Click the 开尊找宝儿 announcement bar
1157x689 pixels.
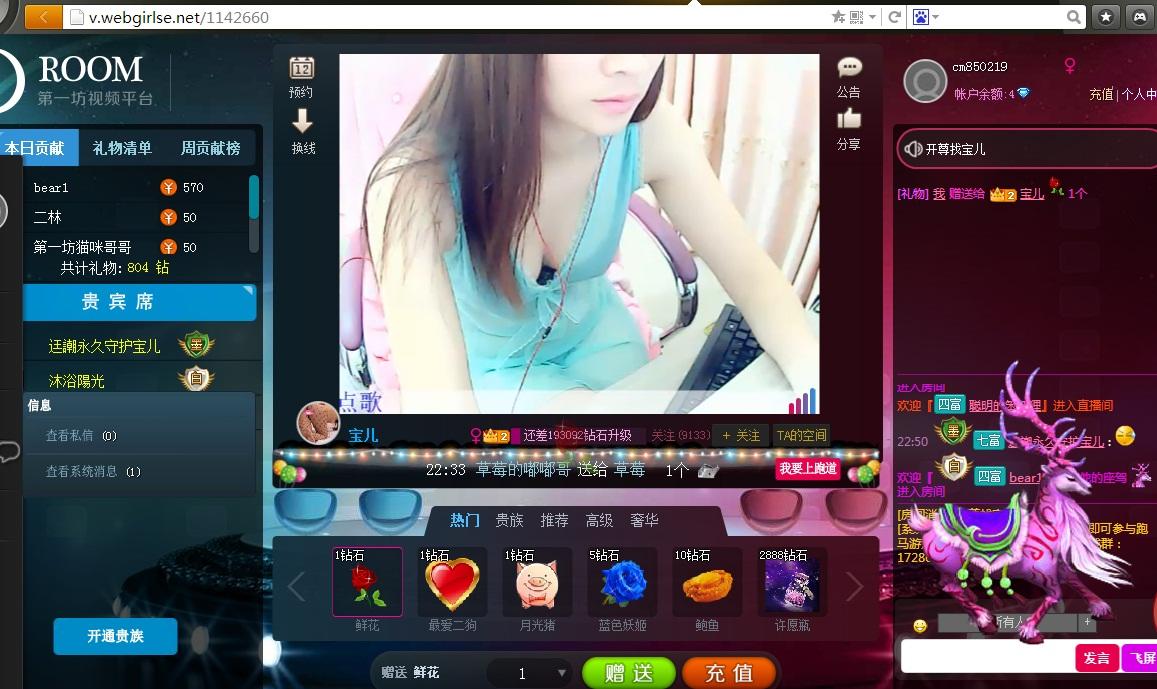coord(1026,149)
